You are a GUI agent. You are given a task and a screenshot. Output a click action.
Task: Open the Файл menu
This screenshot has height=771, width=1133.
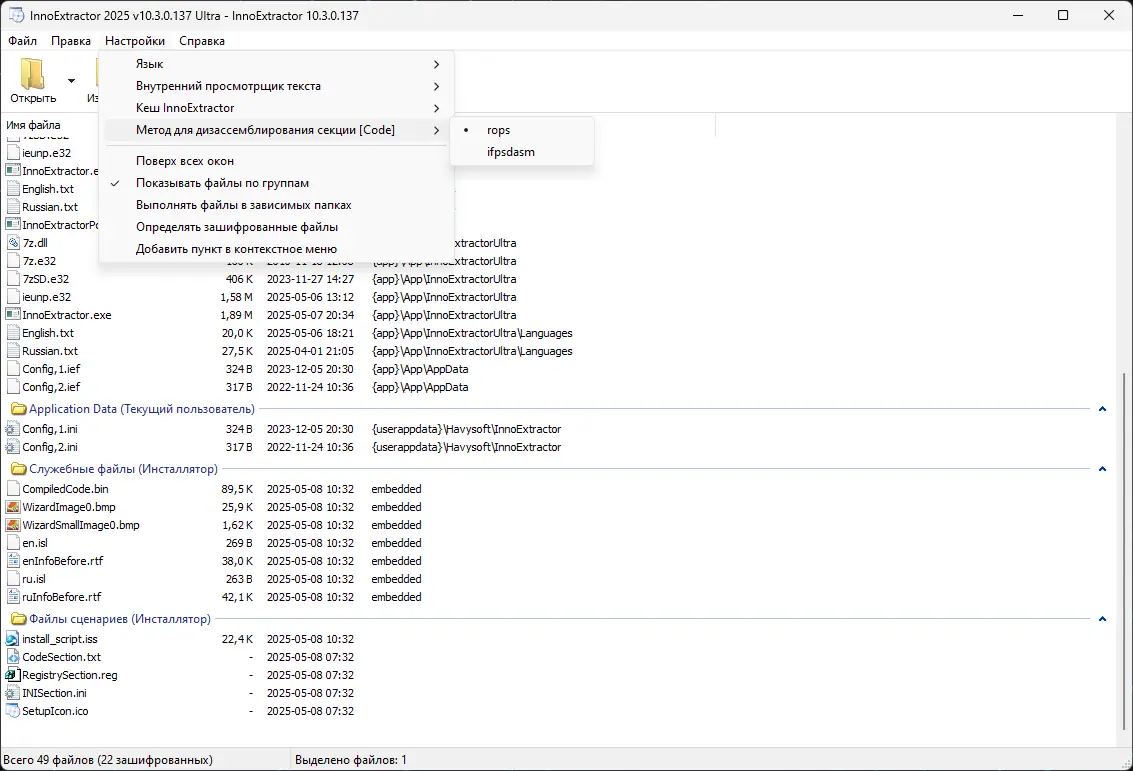22,41
